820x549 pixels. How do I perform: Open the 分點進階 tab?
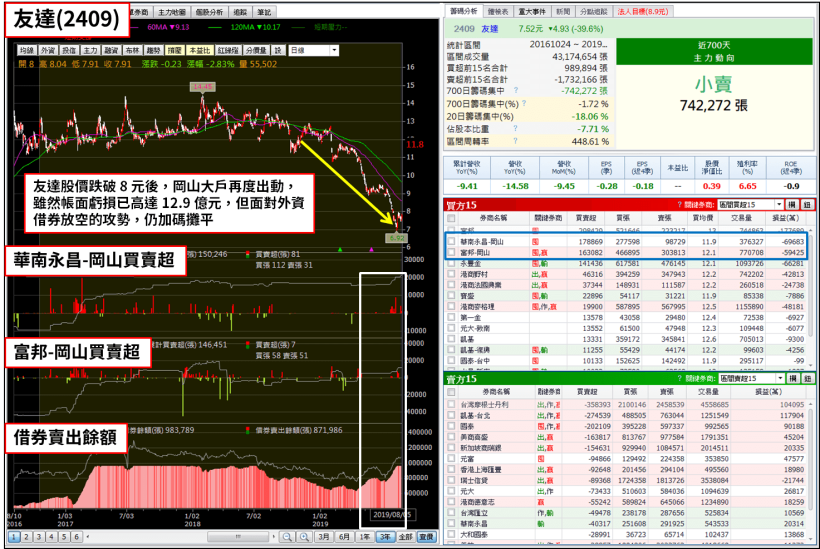pos(594,11)
